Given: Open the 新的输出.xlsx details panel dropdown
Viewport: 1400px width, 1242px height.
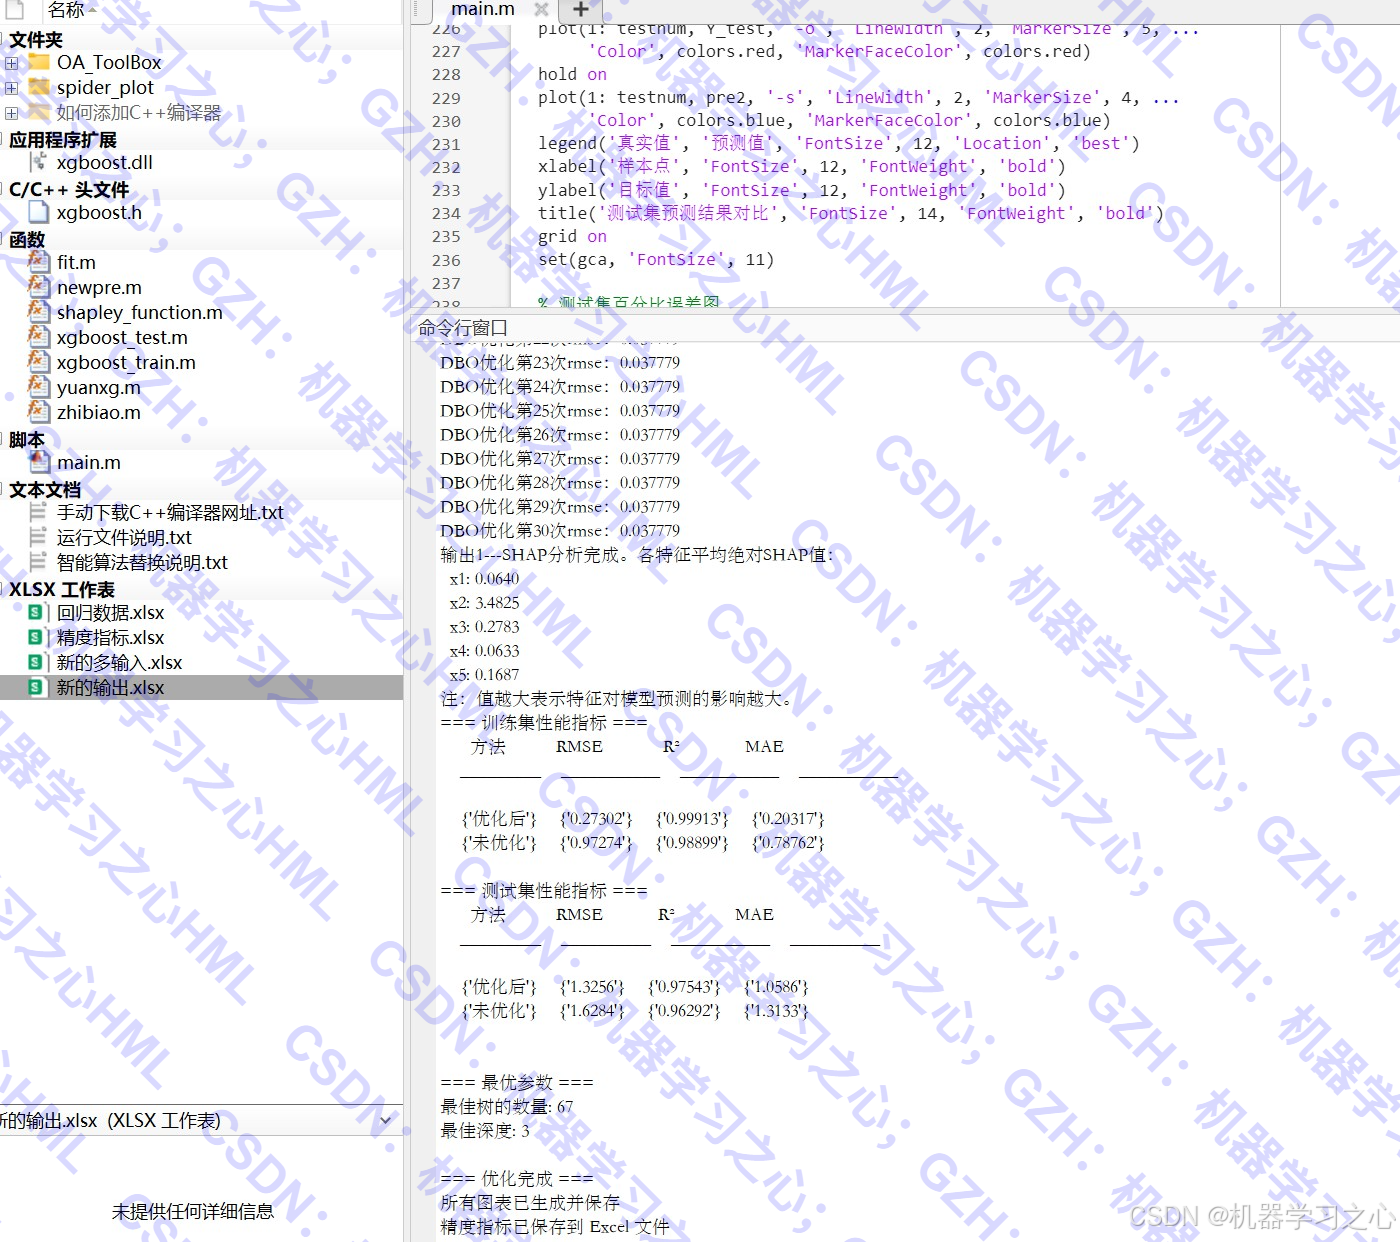Looking at the screenshot, I should tap(386, 1121).
